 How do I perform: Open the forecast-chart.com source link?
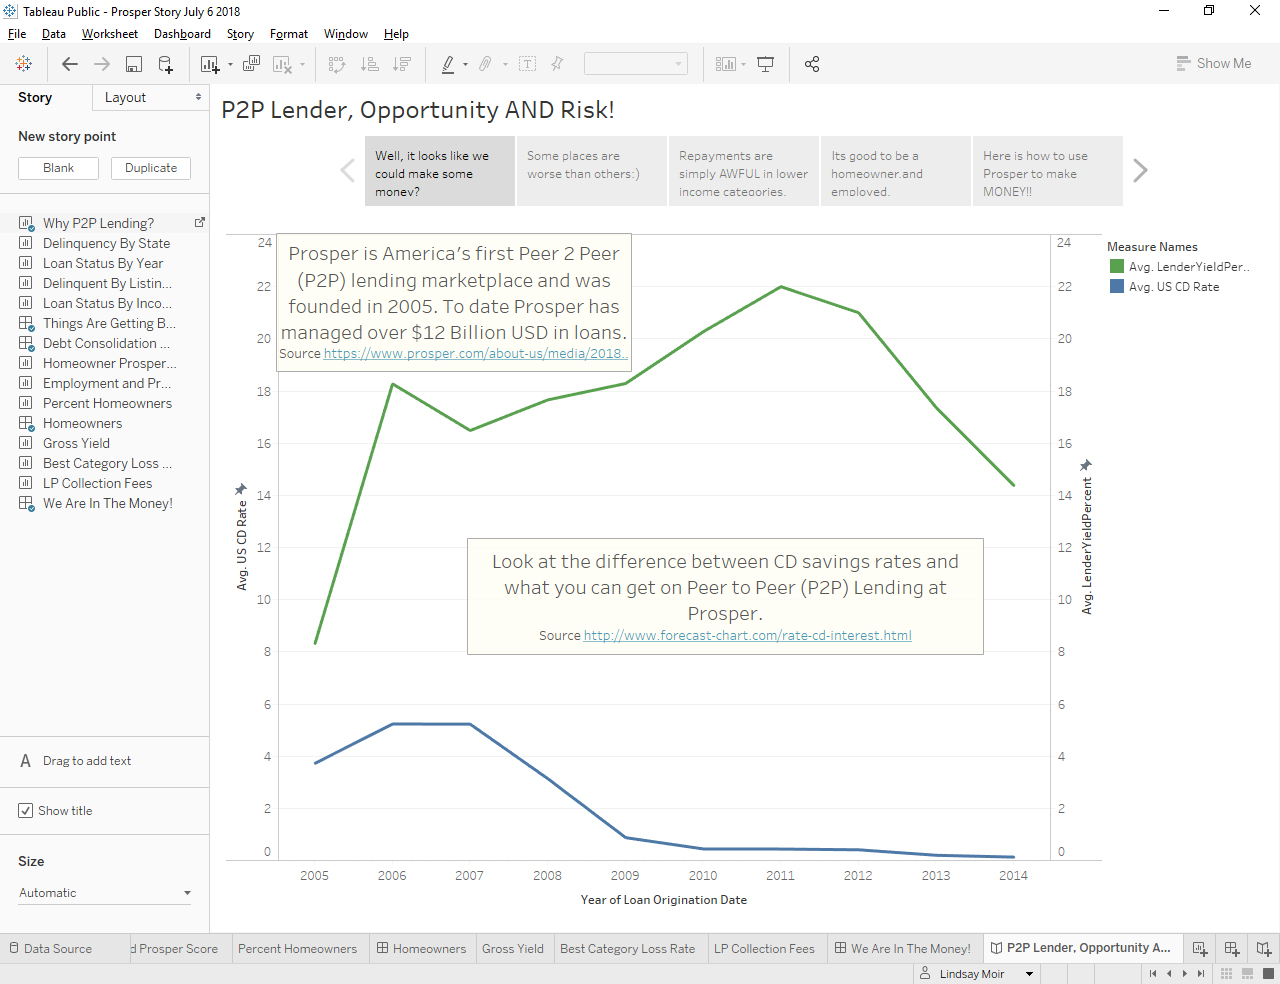pos(747,635)
